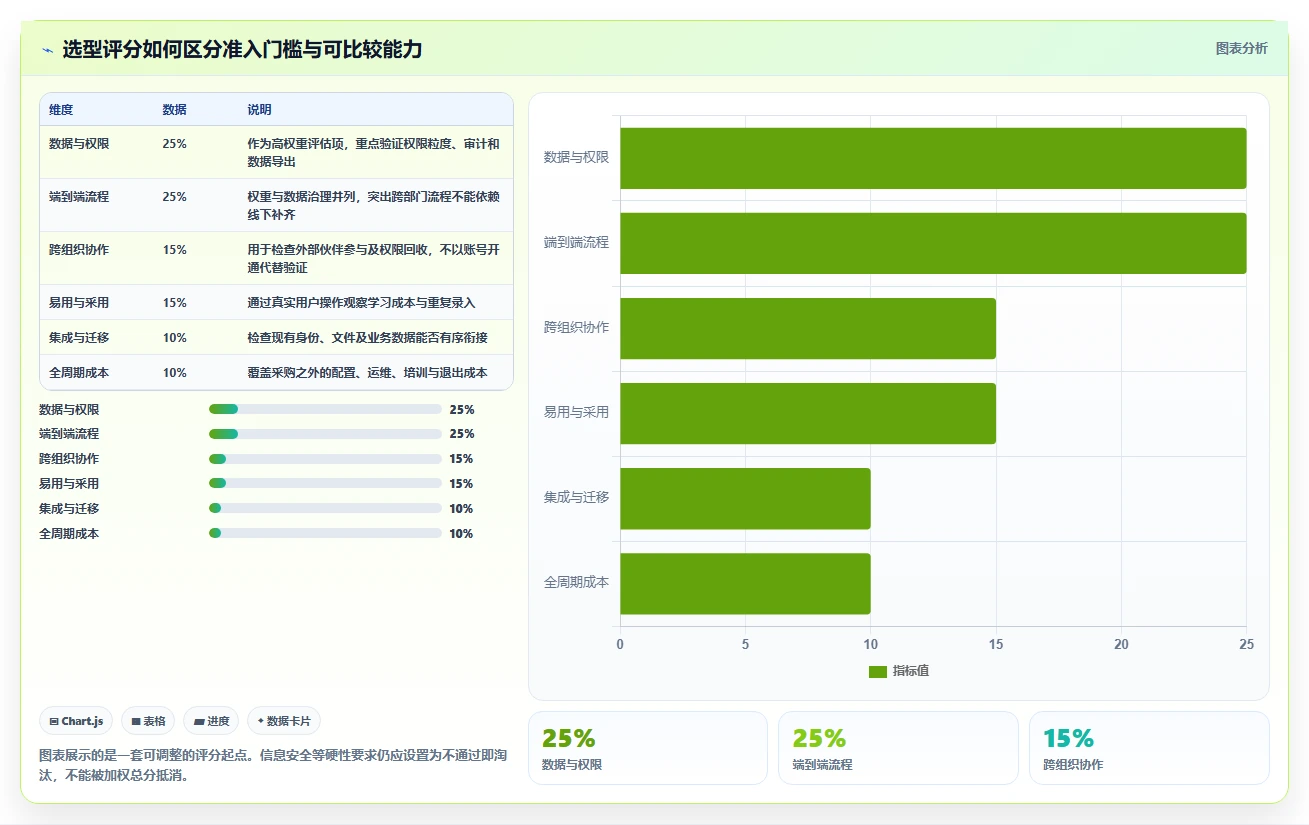Screen dimensions: 1309x825
Task: Click the 指标值 legend label
Action: point(911,671)
